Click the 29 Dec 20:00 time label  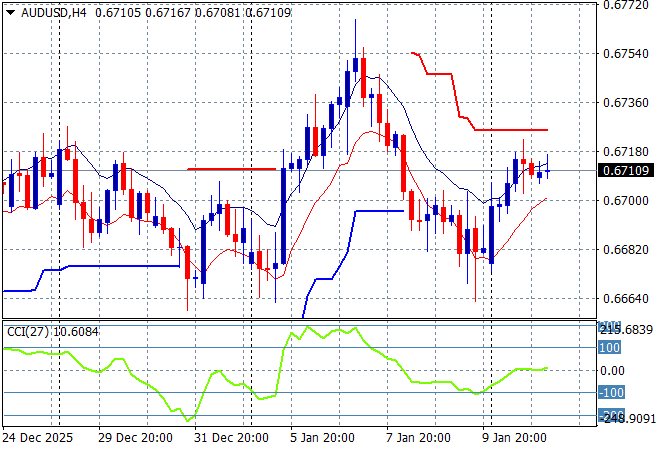[x=136, y=437]
